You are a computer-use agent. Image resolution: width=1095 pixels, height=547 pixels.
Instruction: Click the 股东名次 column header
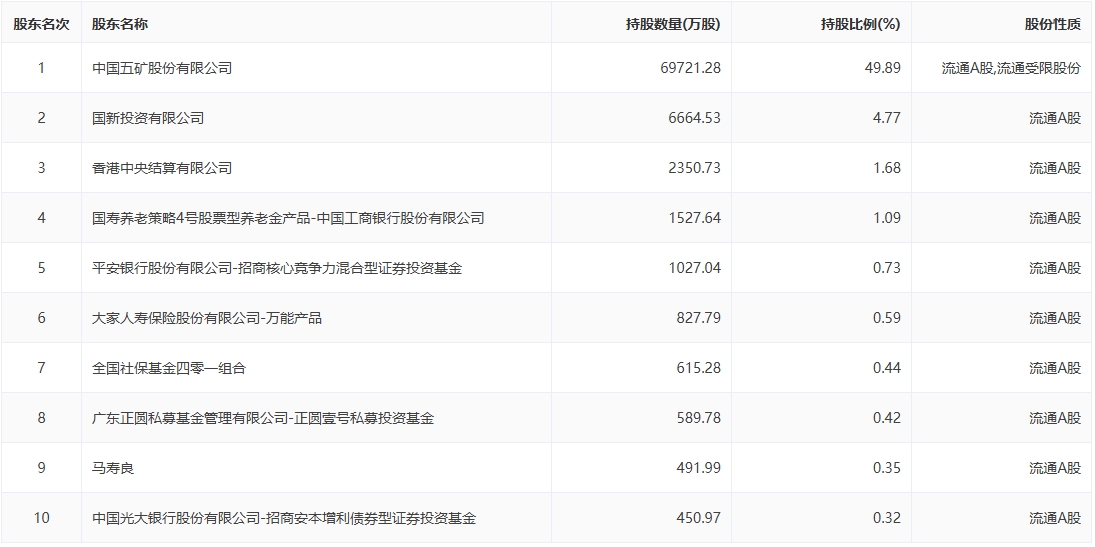[x=41, y=24]
